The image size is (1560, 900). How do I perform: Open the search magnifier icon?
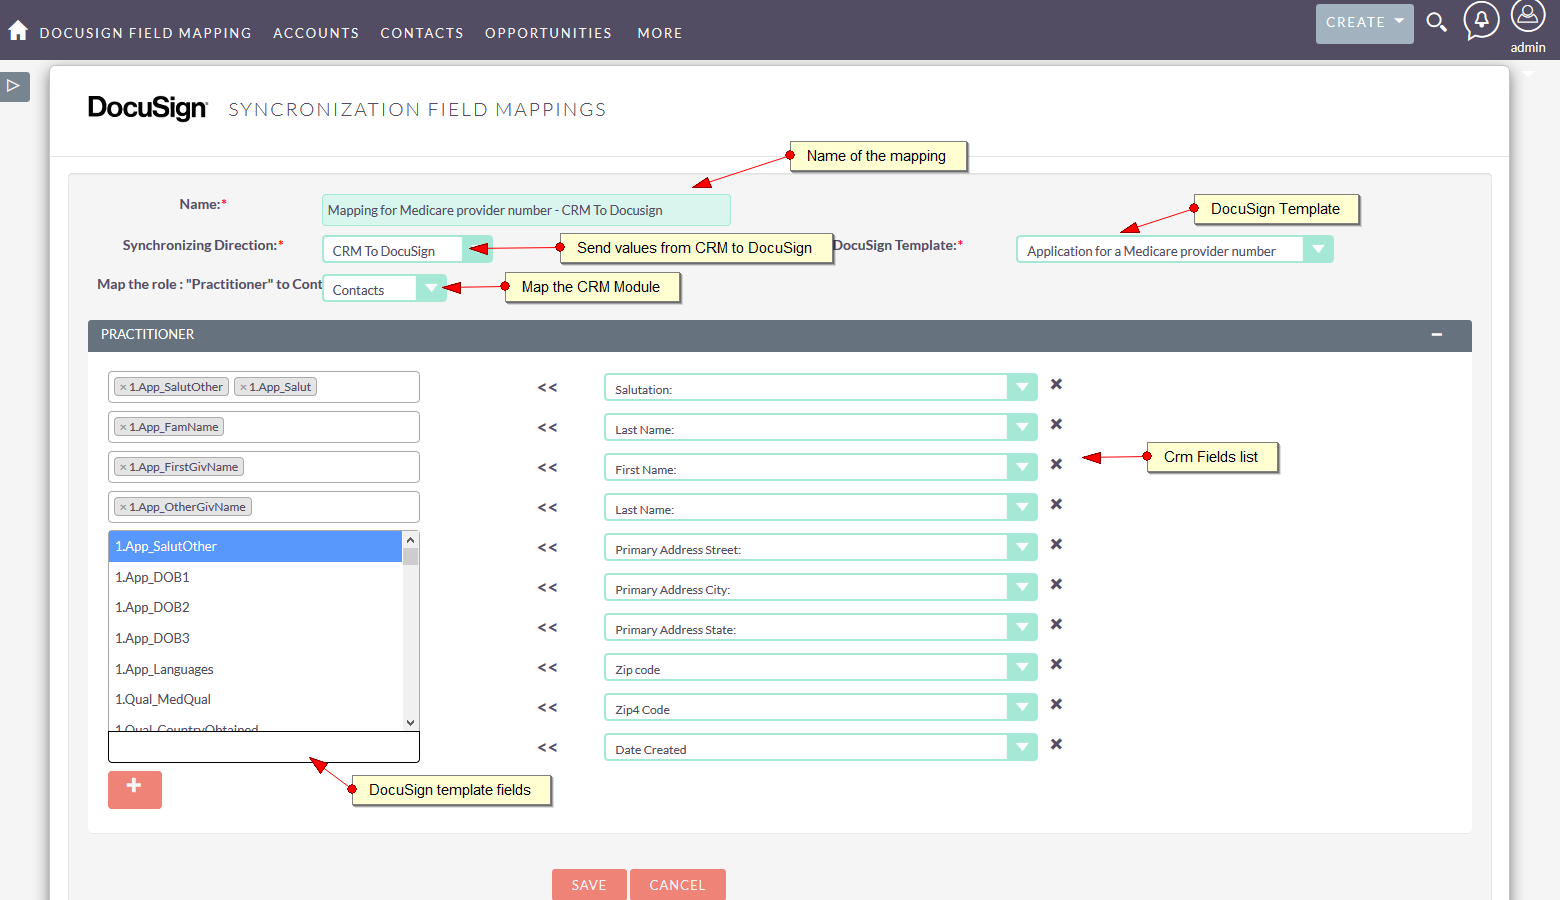pos(1436,22)
